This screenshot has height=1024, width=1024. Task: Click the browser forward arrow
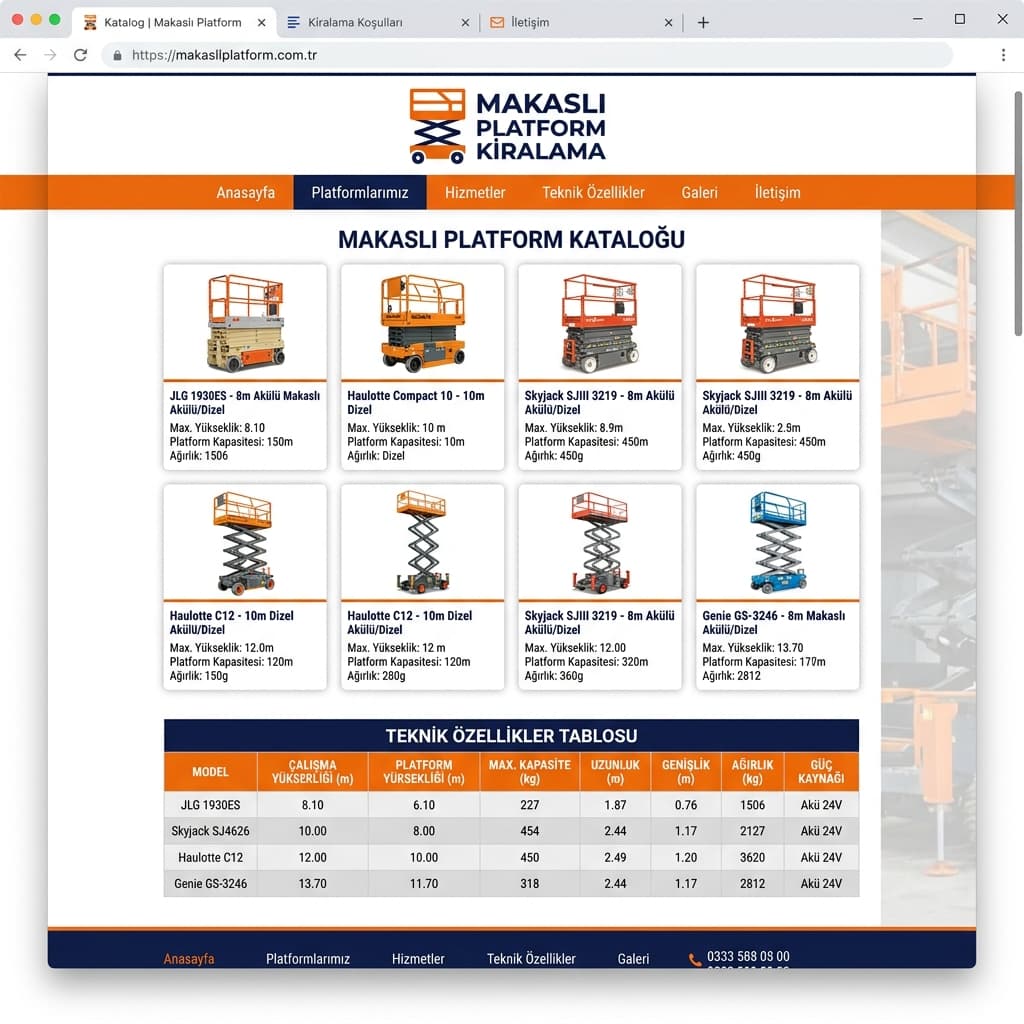pos(50,55)
